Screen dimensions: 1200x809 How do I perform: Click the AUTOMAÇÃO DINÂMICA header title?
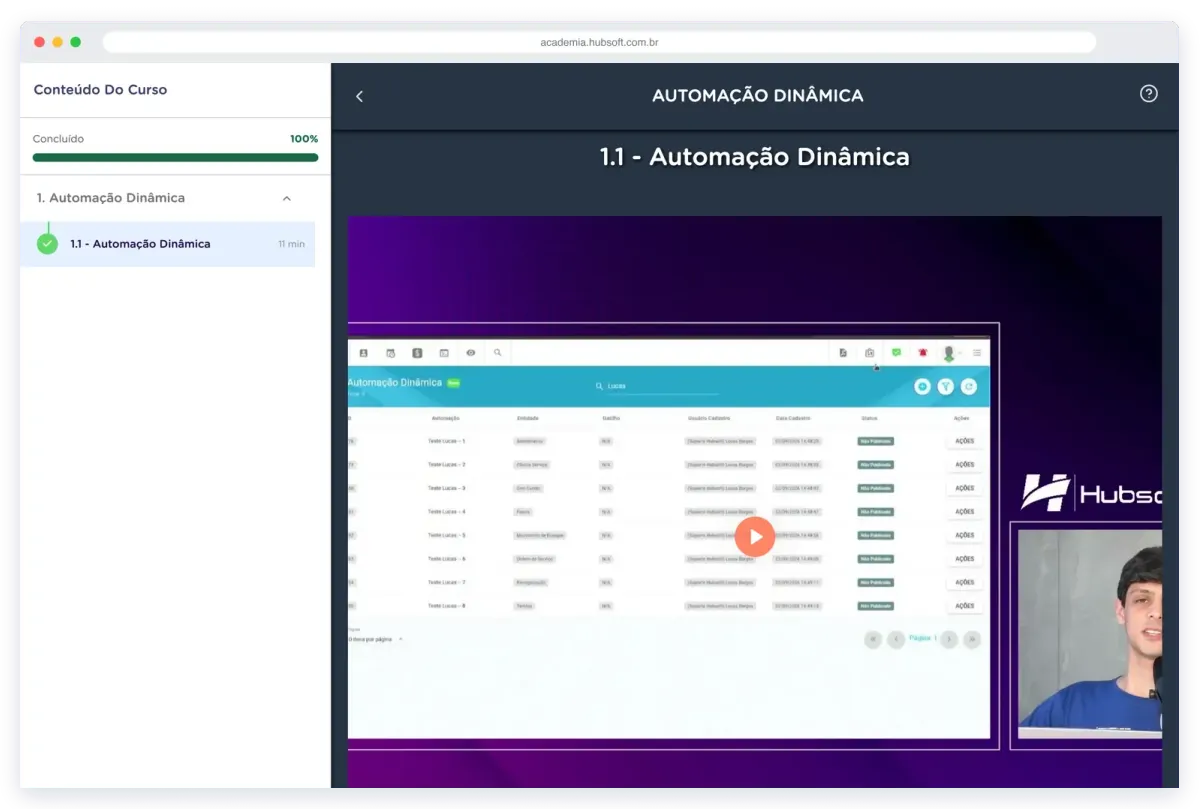(x=758, y=96)
